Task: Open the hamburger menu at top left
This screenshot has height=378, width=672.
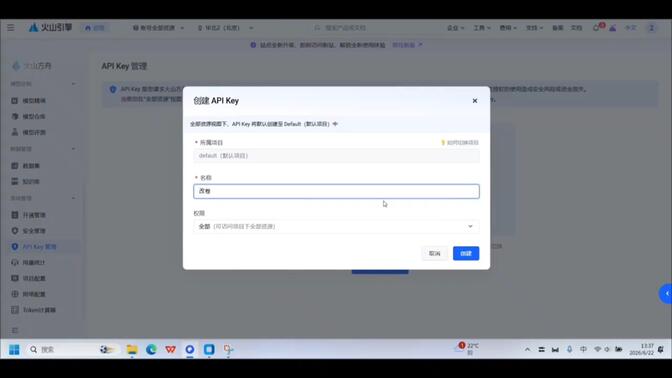Action: 11,28
